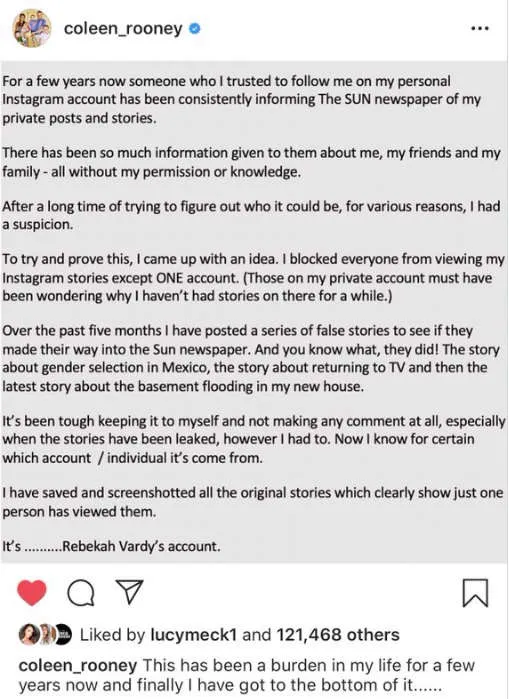The width and height of the screenshot is (509, 699).
Task: Click the blue verified badge
Action: click(195, 29)
